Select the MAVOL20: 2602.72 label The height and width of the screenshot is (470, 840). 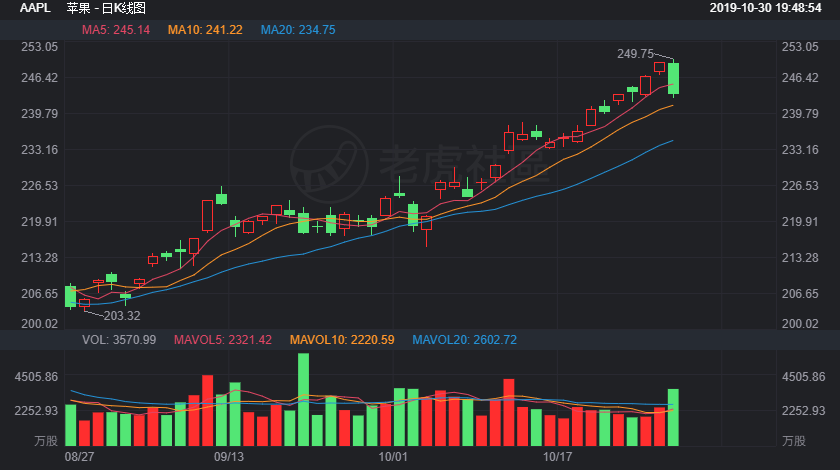[464, 340]
